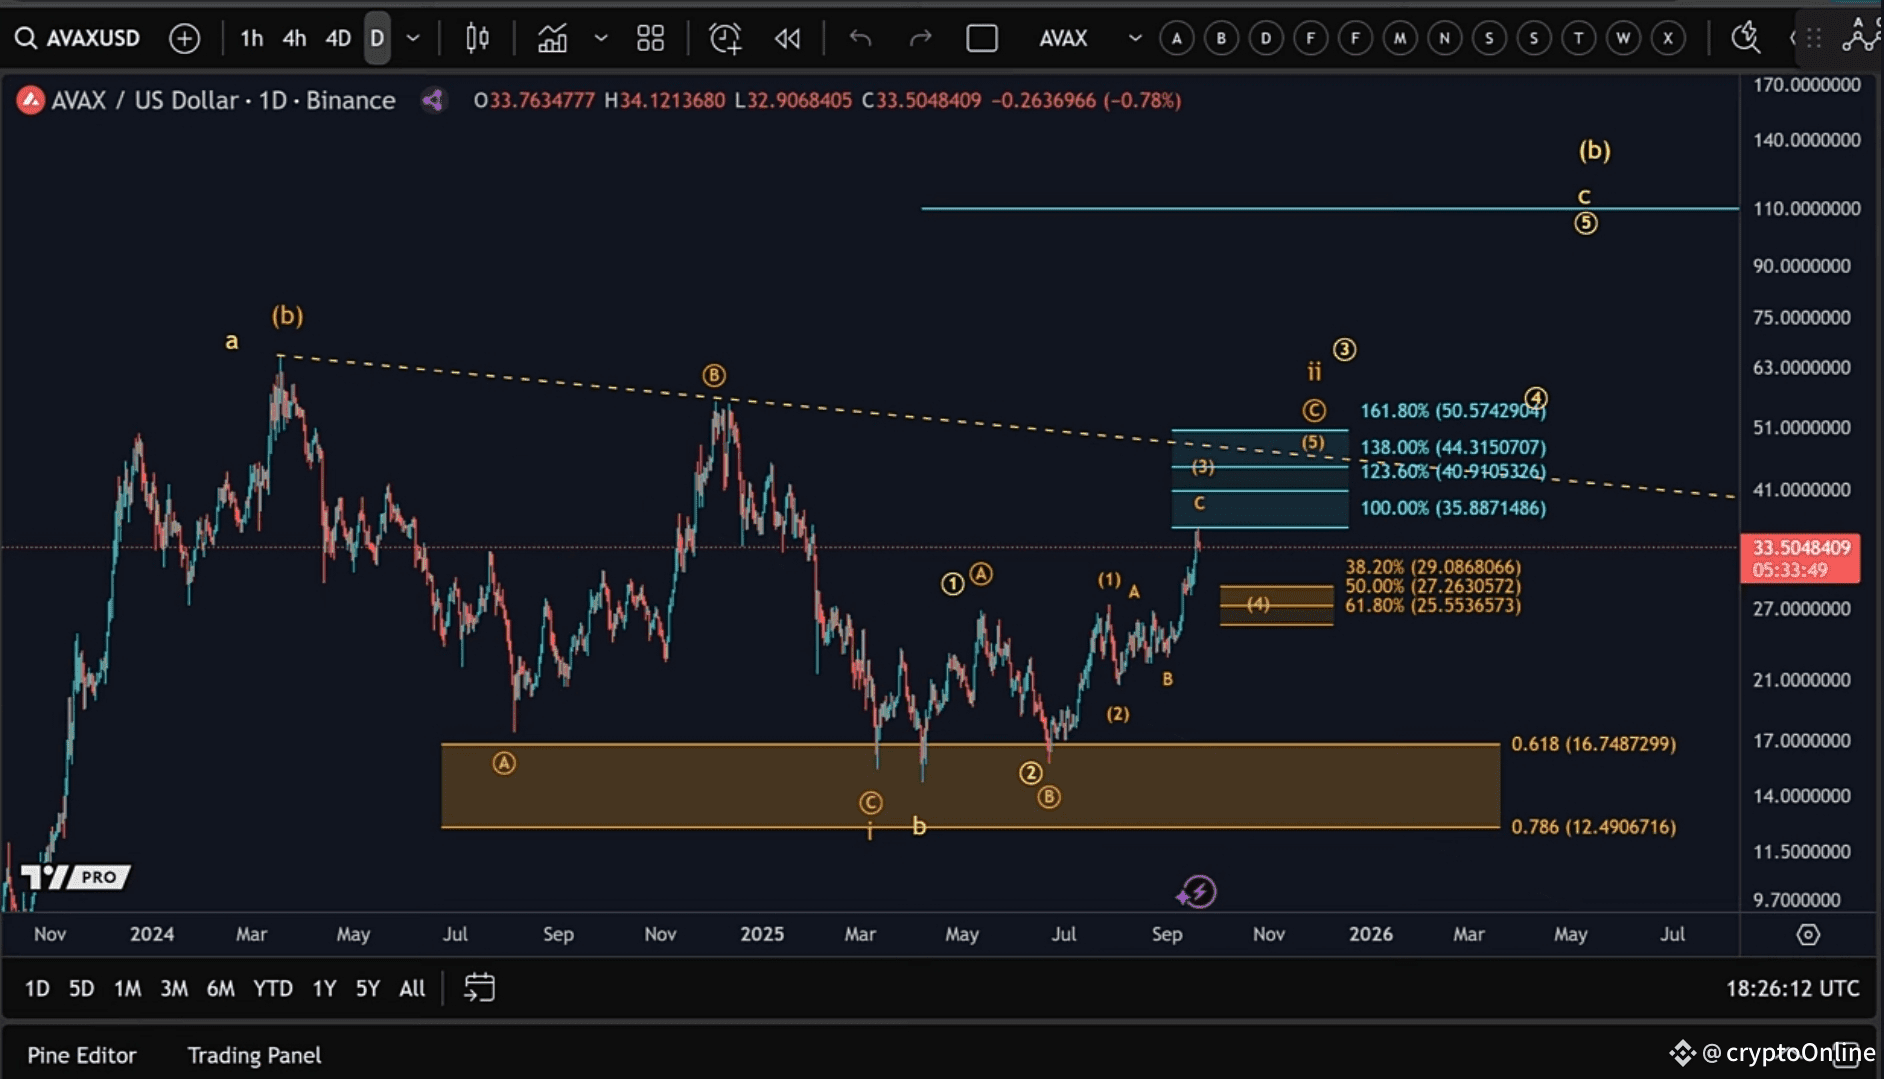Click the 100.00% (35.8871486) Fibonacci label
Screen dimensions: 1884x1079
click(x=1452, y=507)
